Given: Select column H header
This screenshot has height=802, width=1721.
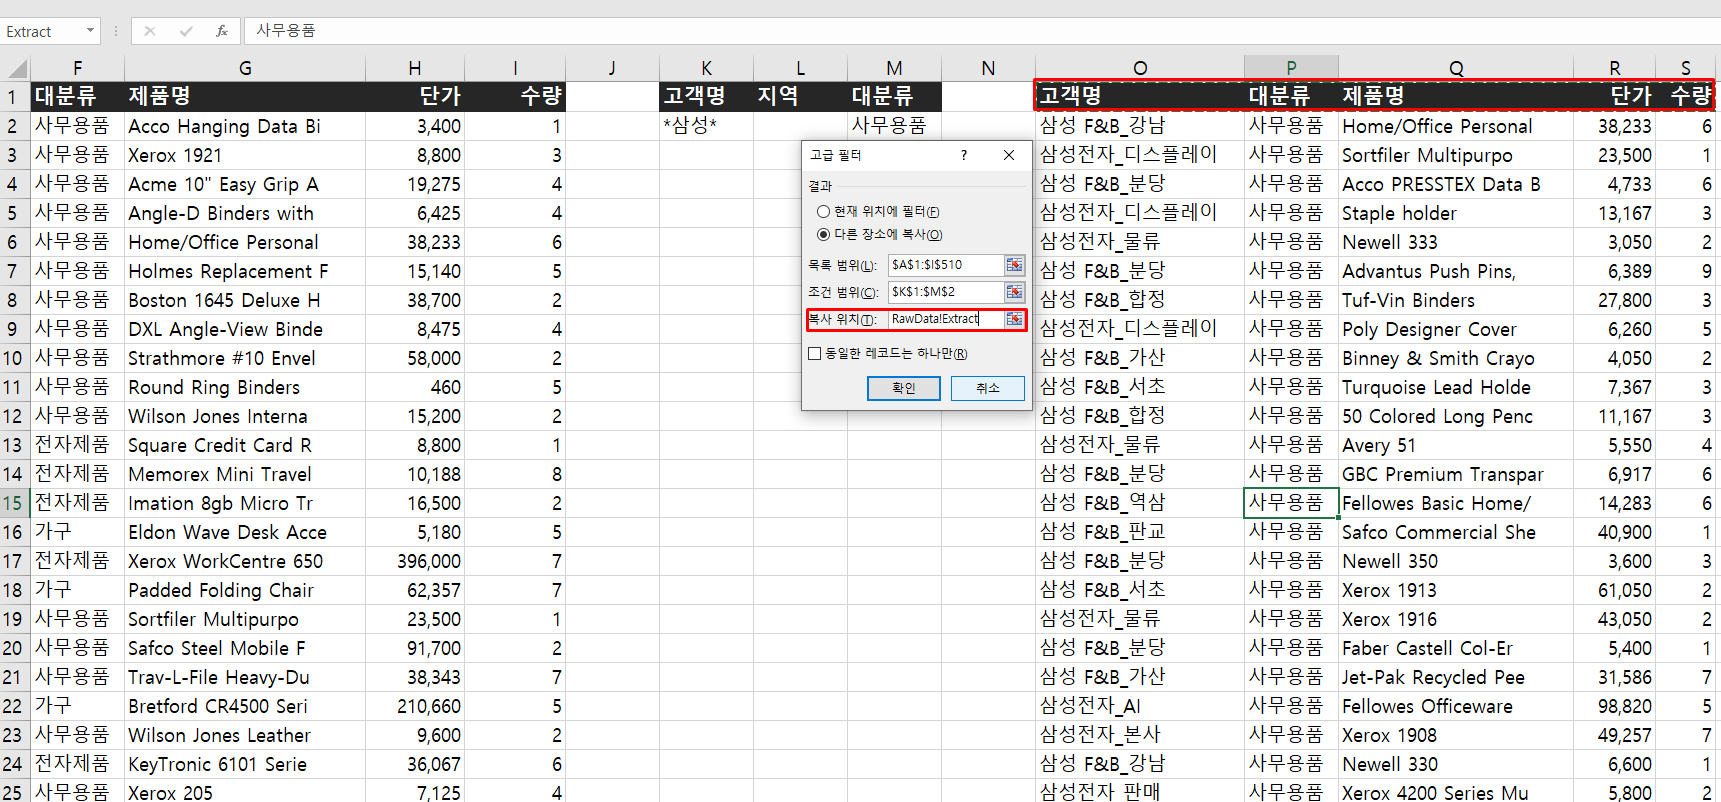Looking at the screenshot, I should pos(415,68).
